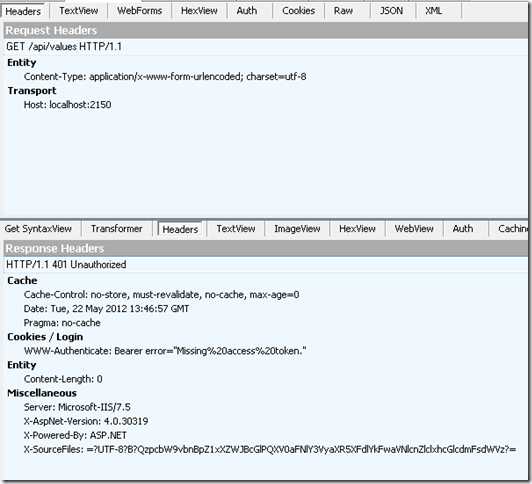The height and width of the screenshot is (484, 532).
Task: Open the request Auth tab
Action: pyautogui.click(x=247, y=11)
